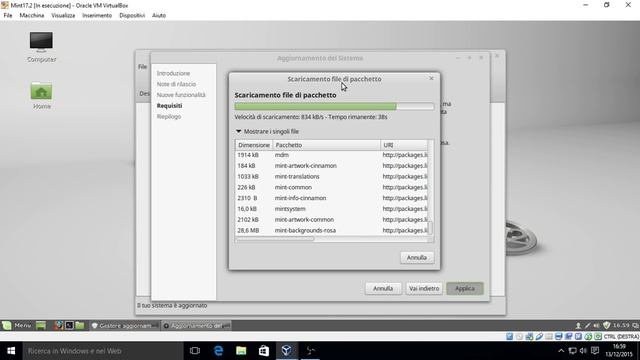Screen dimensions: 640x360
Task: Open Dispositivi menu
Action: tap(132, 16)
